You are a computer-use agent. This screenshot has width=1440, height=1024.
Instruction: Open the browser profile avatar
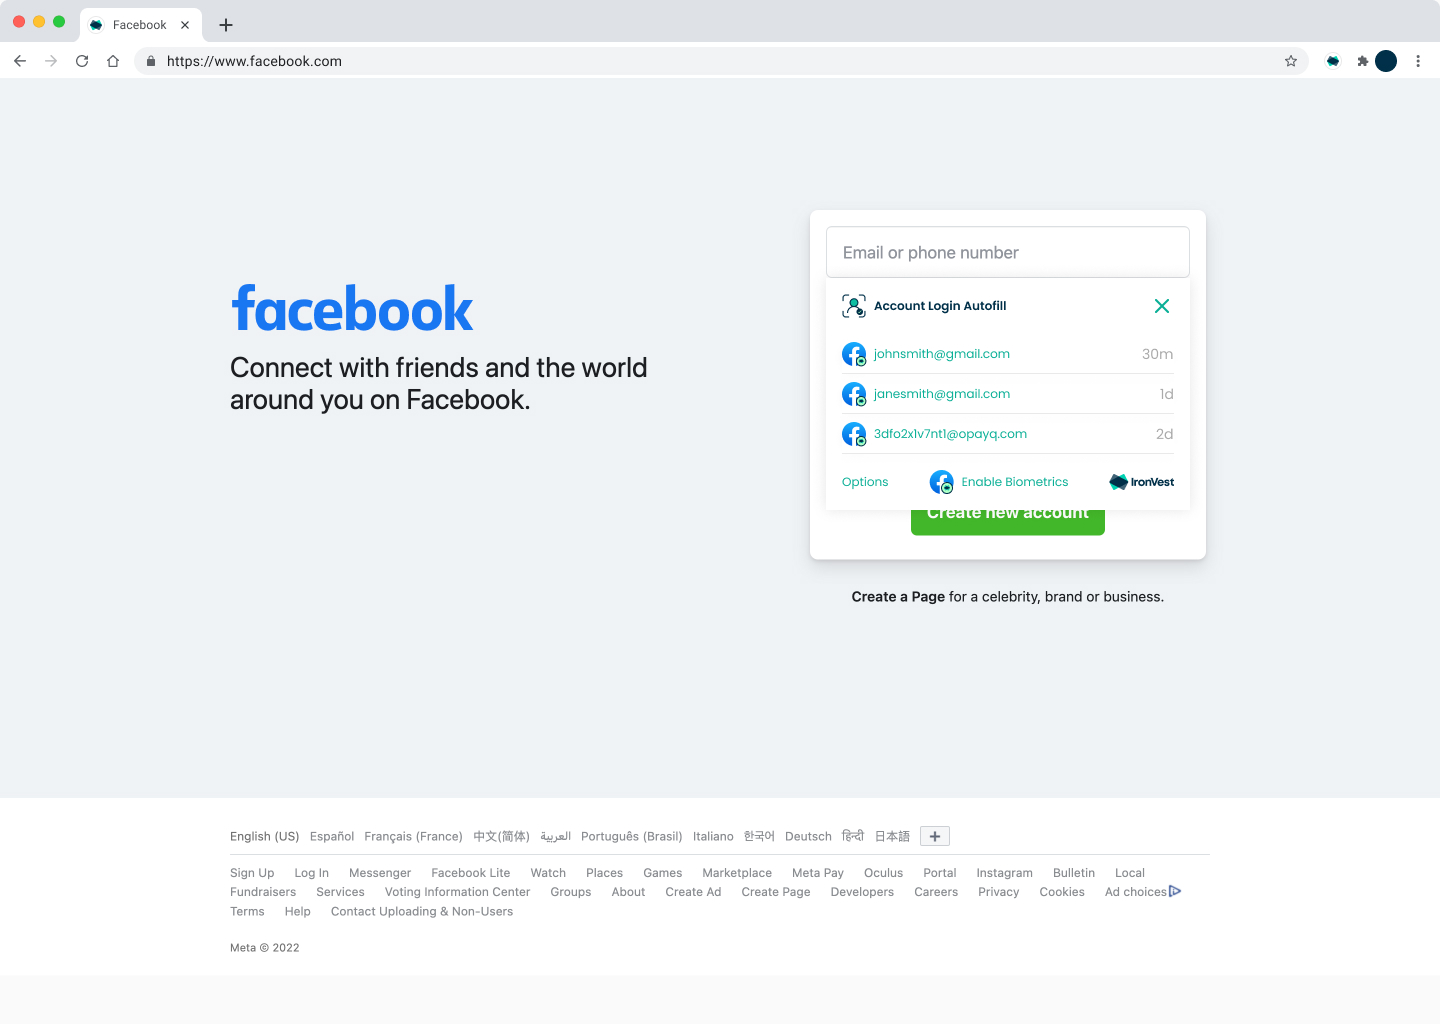(x=1386, y=61)
